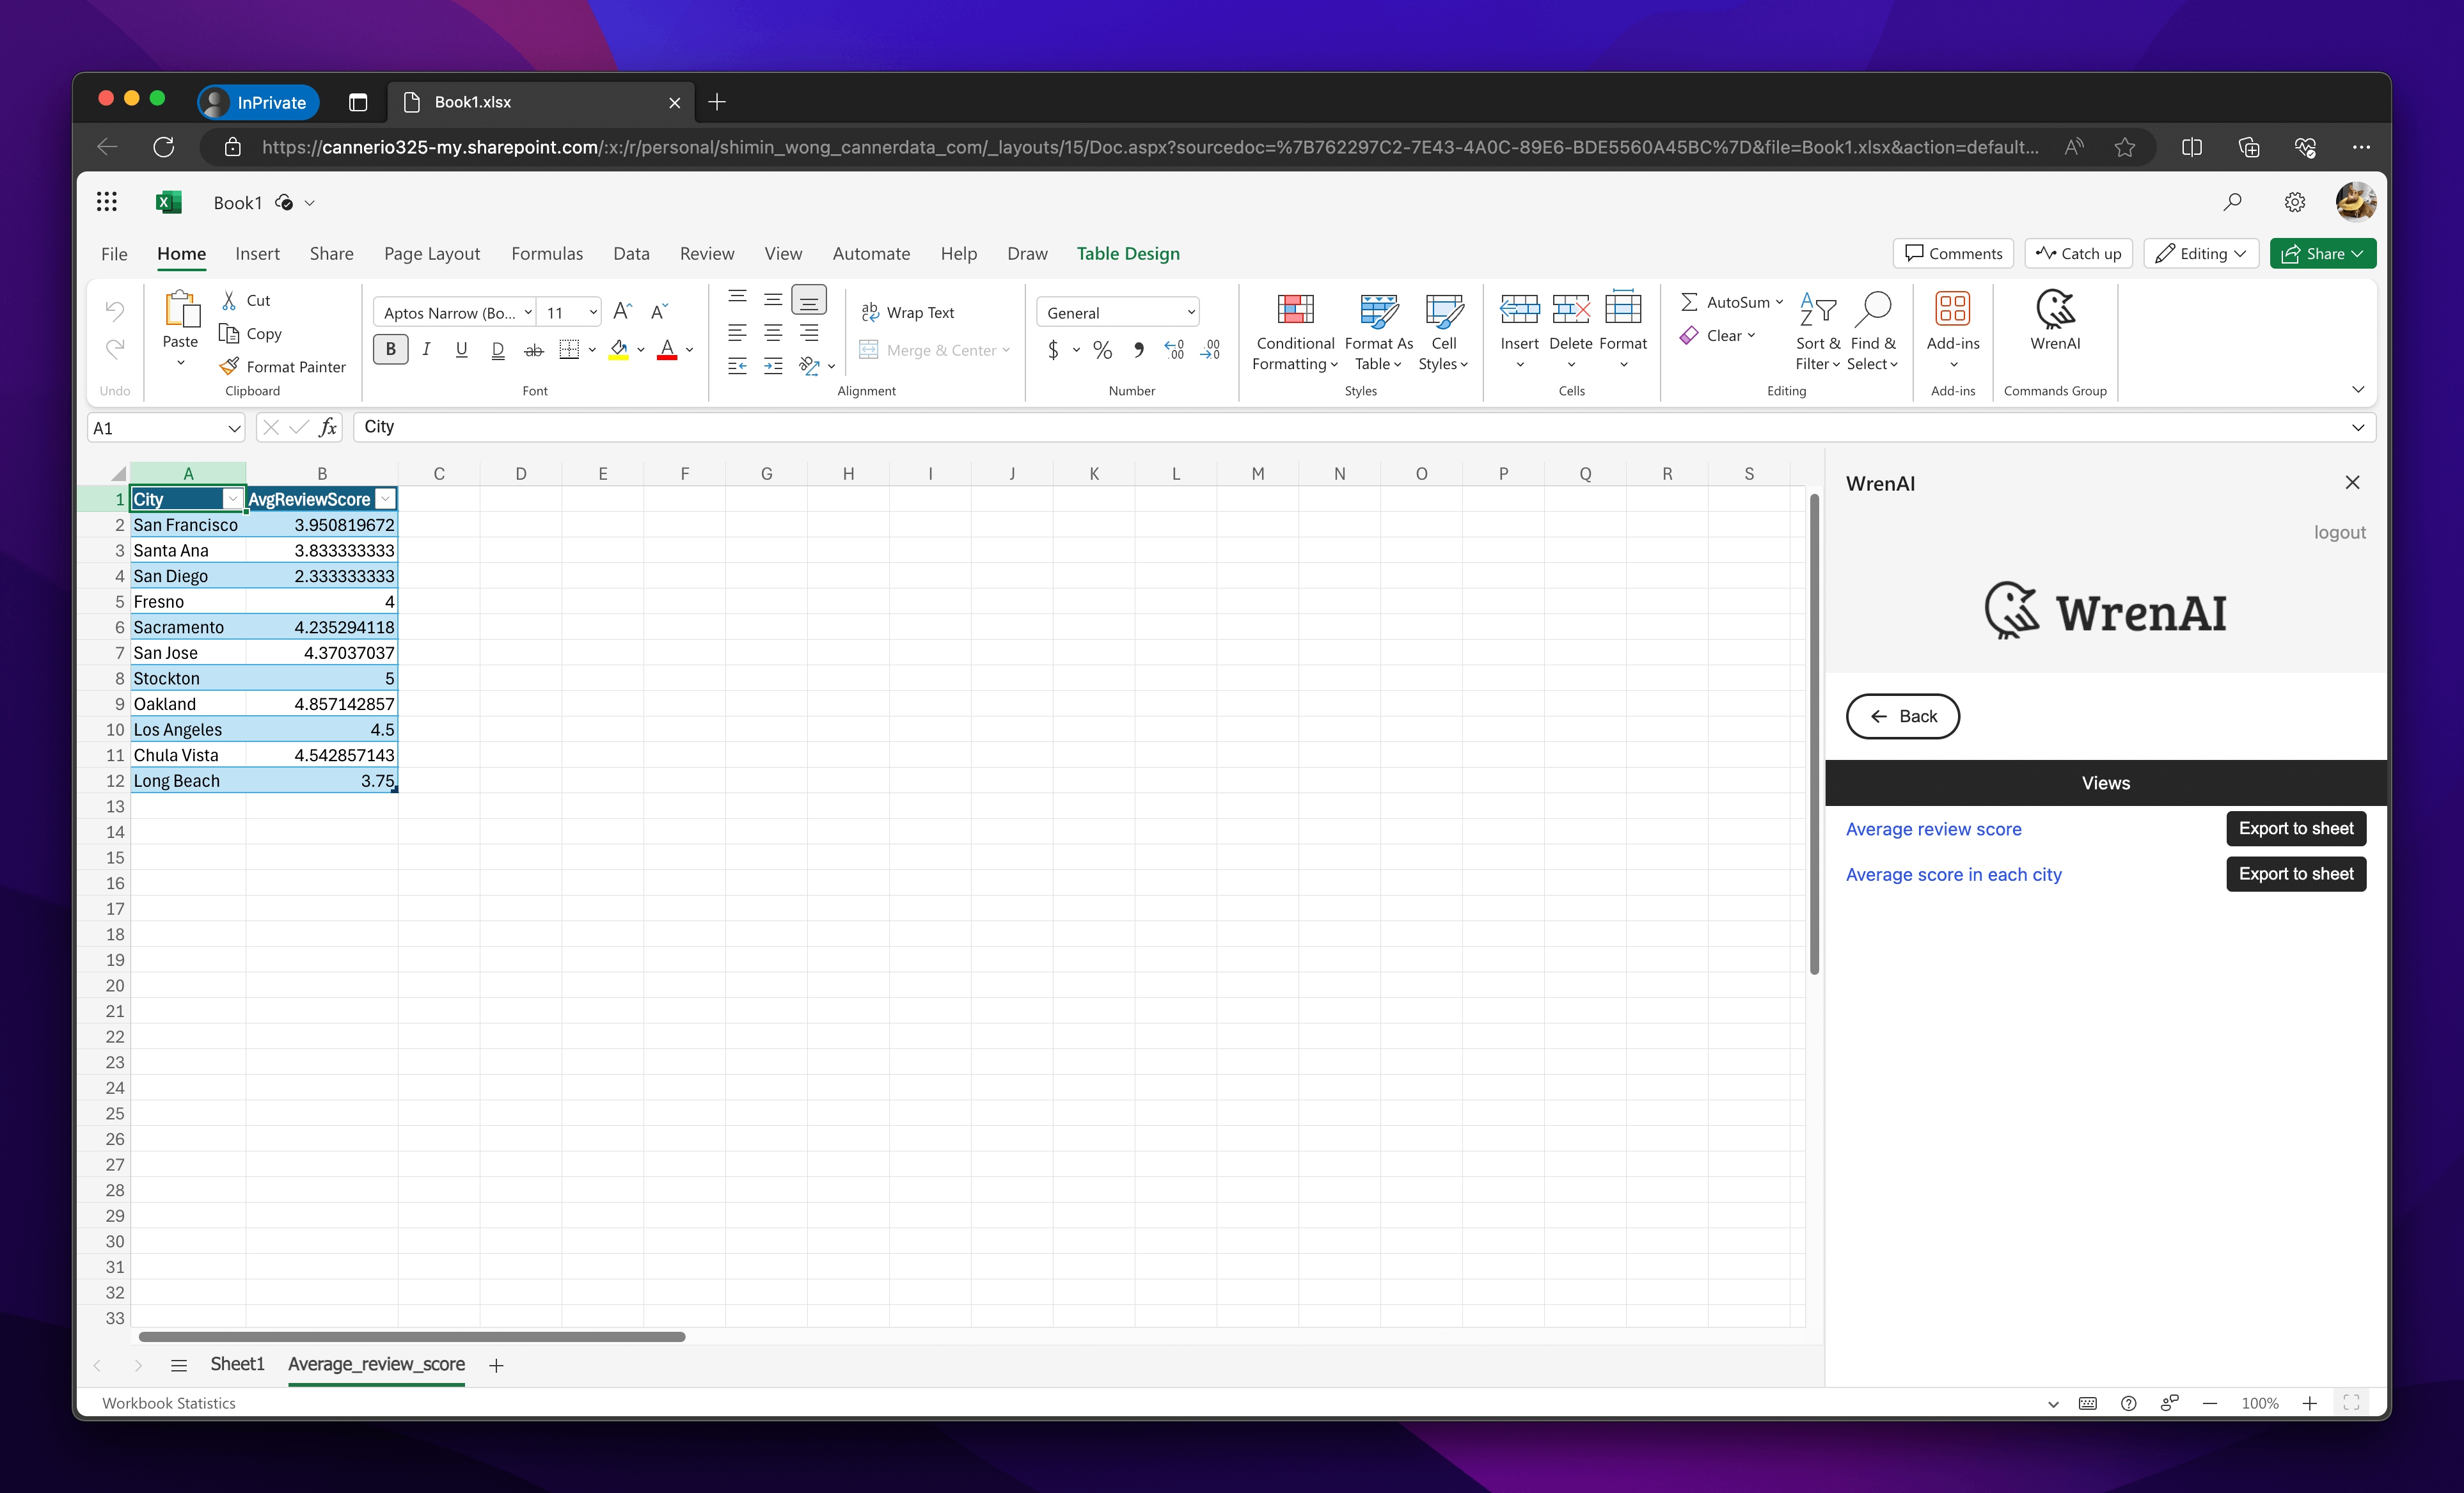The height and width of the screenshot is (1493, 2464).
Task: Open the font size dropdown
Action: pos(592,312)
